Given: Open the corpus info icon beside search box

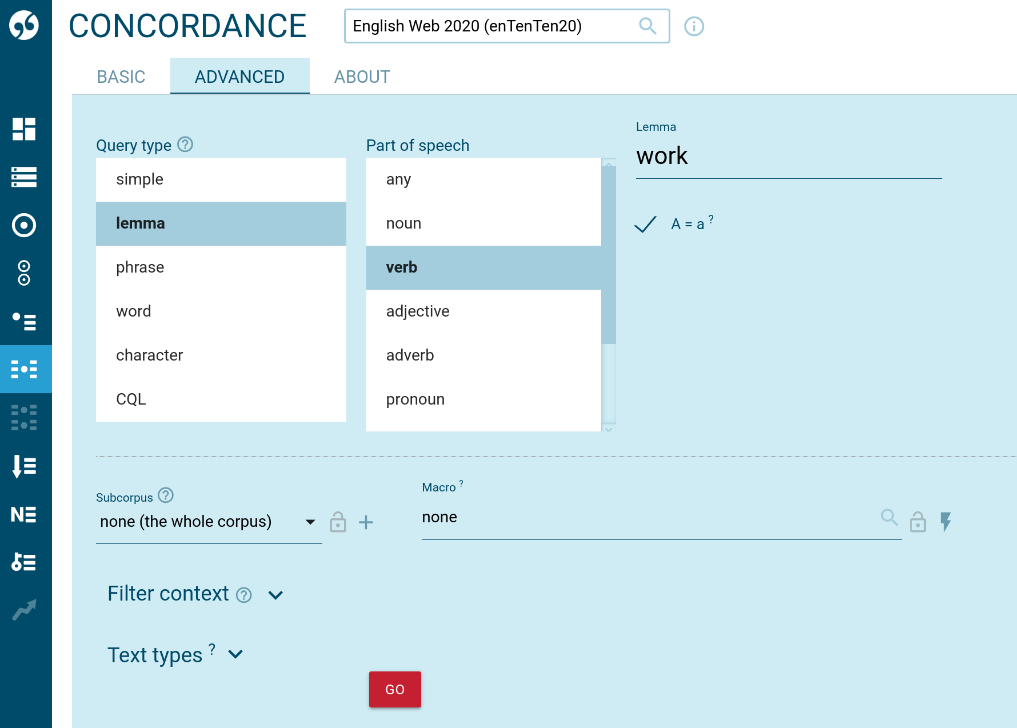Looking at the screenshot, I should [x=694, y=26].
